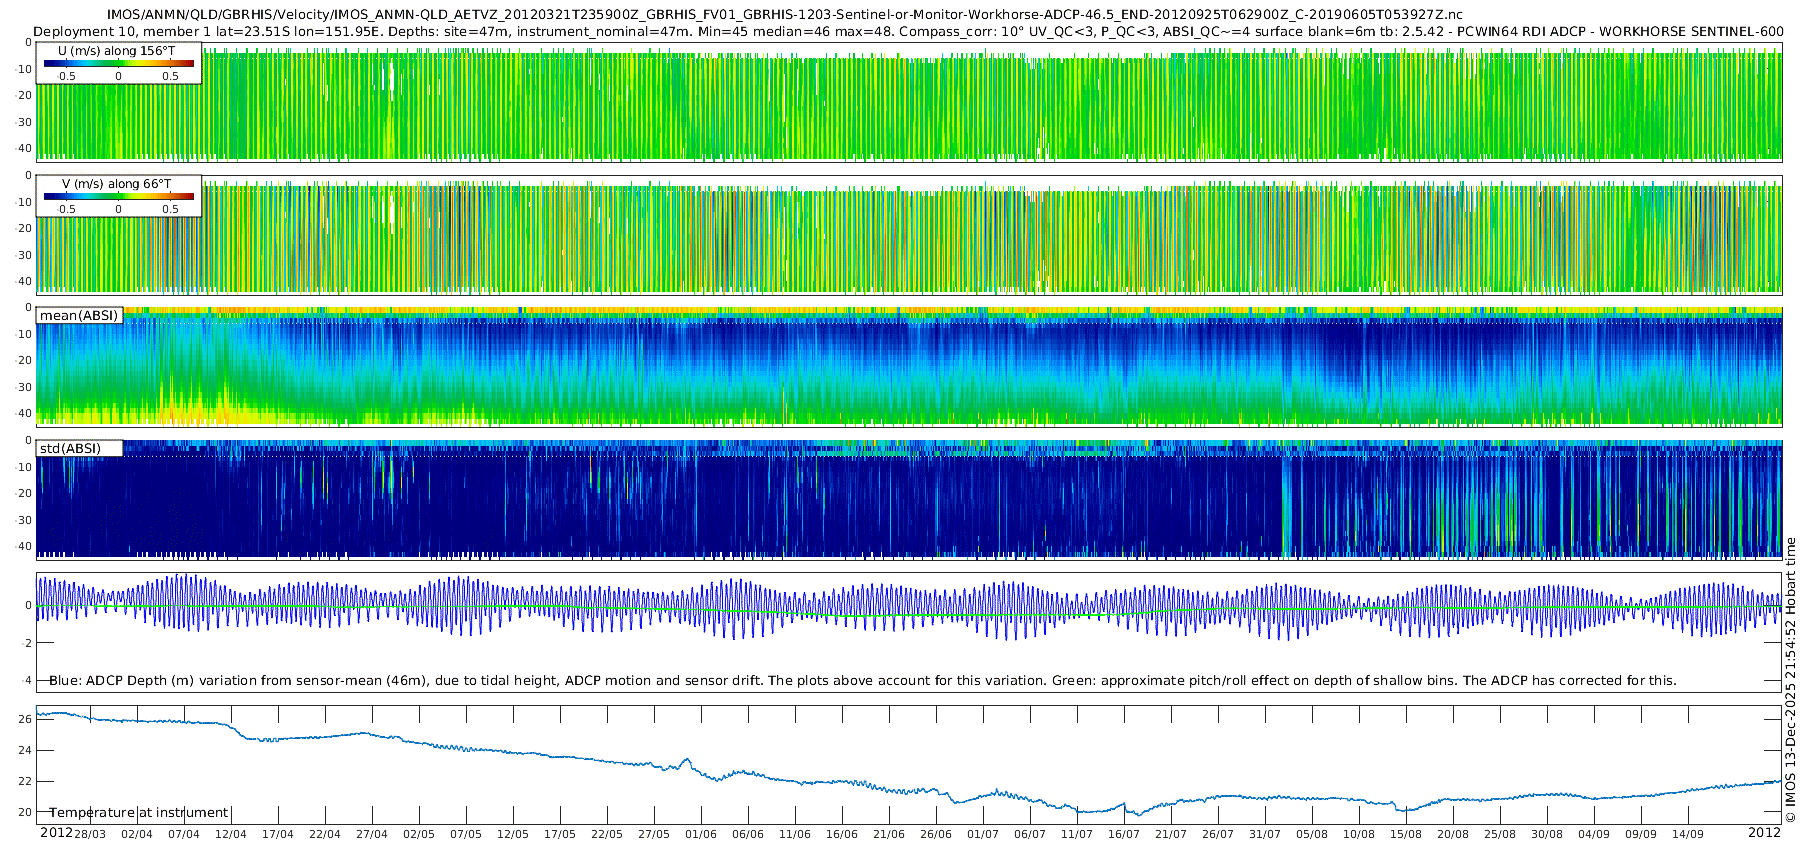1800x850 pixels.
Task: Click the mean(ABSI) panel label
Action: pos(79,316)
